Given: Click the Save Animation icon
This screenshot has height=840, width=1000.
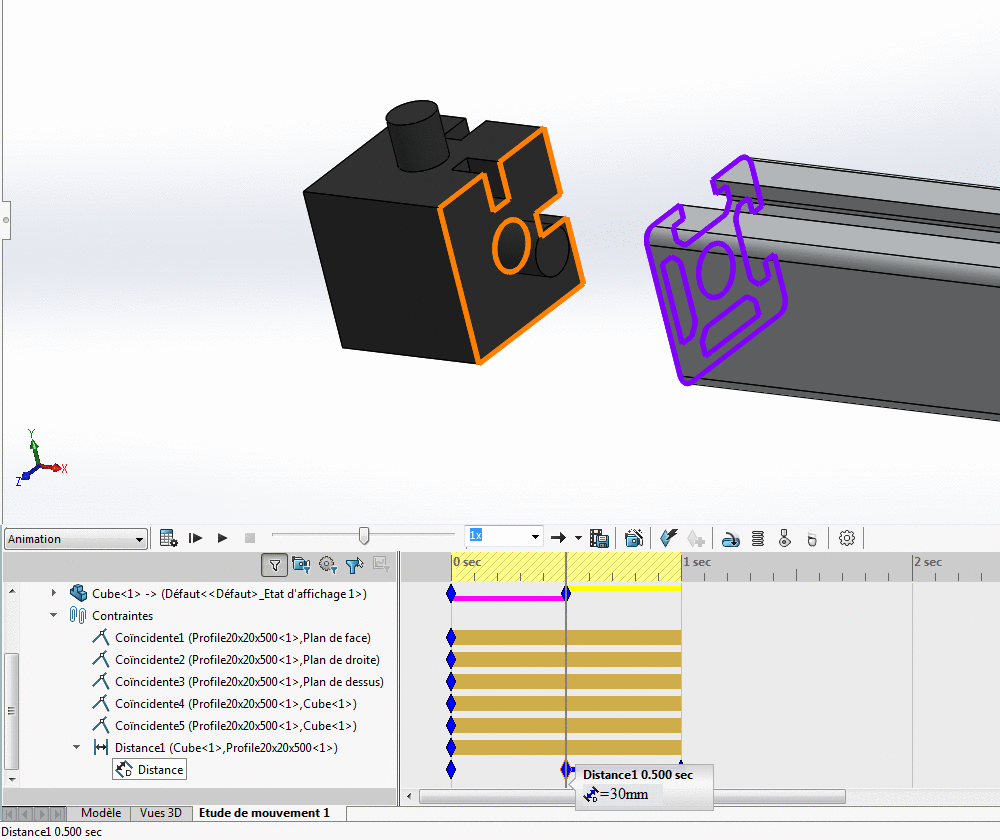Looking at the screenshot, I should coord(600,538).
